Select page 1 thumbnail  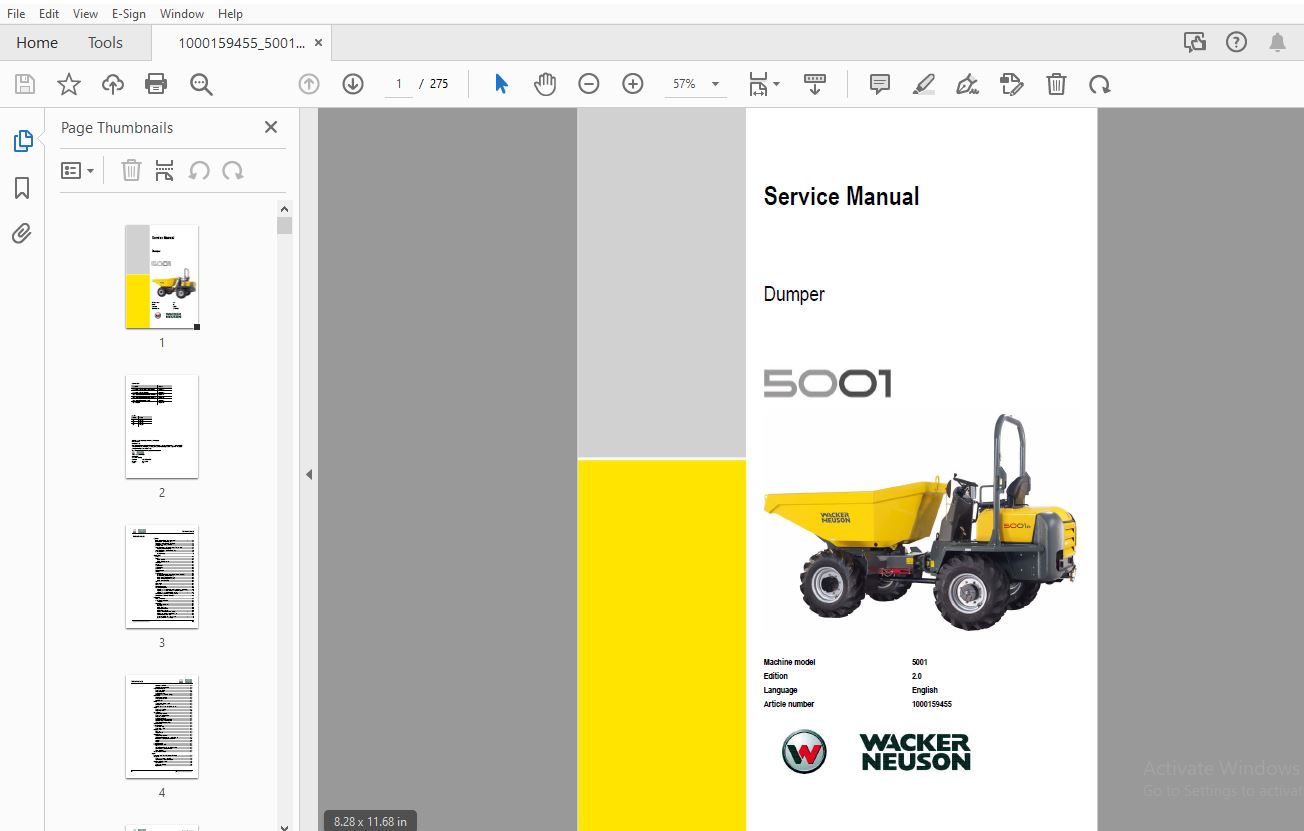pos(162,277)
